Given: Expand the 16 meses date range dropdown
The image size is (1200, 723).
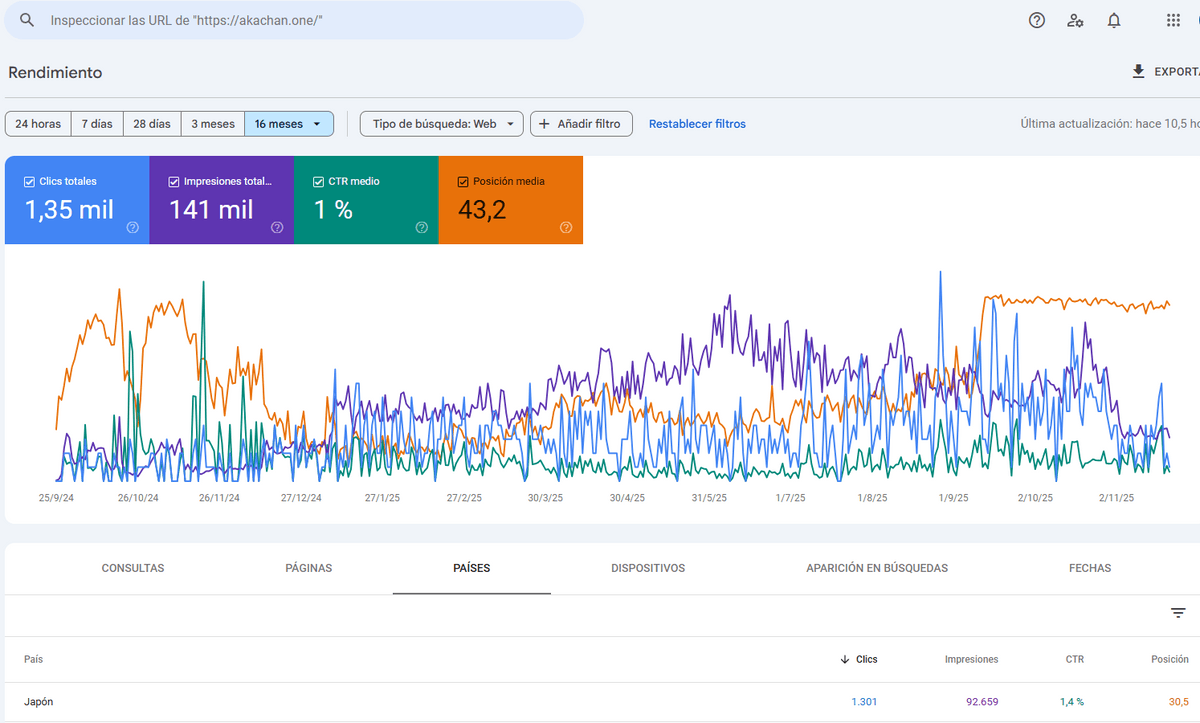Looking at the screenshot, I should pos(289,124).
